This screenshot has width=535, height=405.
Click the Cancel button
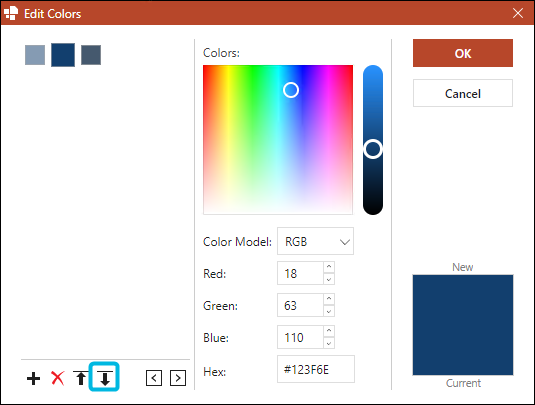463,93
